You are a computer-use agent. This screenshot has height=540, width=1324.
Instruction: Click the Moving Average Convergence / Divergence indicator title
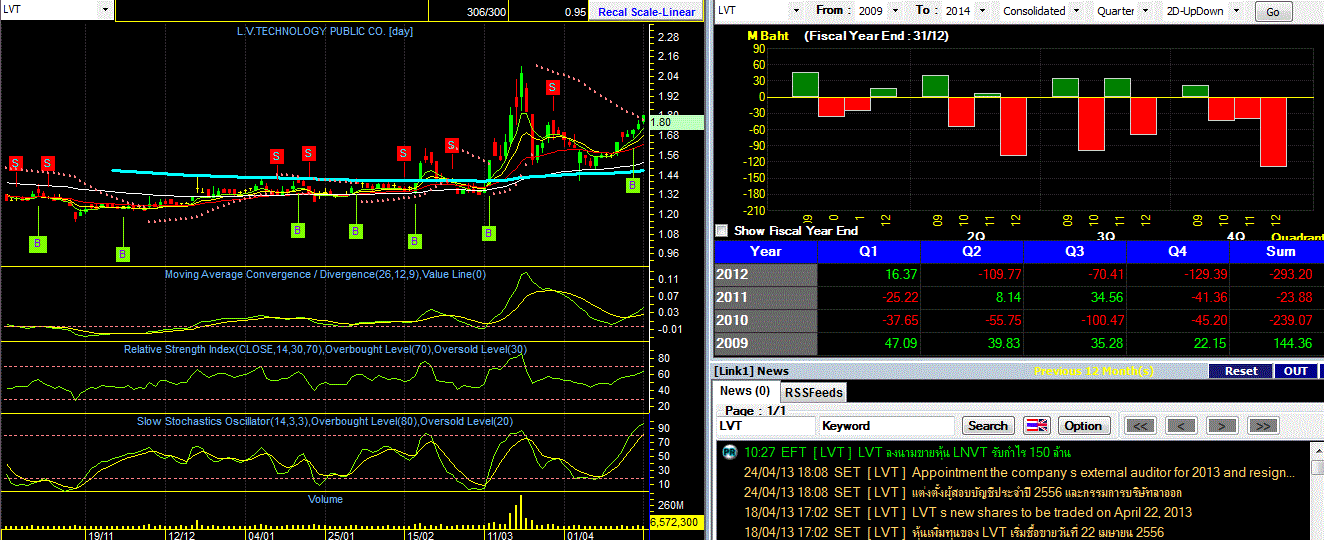click(325, 274)
